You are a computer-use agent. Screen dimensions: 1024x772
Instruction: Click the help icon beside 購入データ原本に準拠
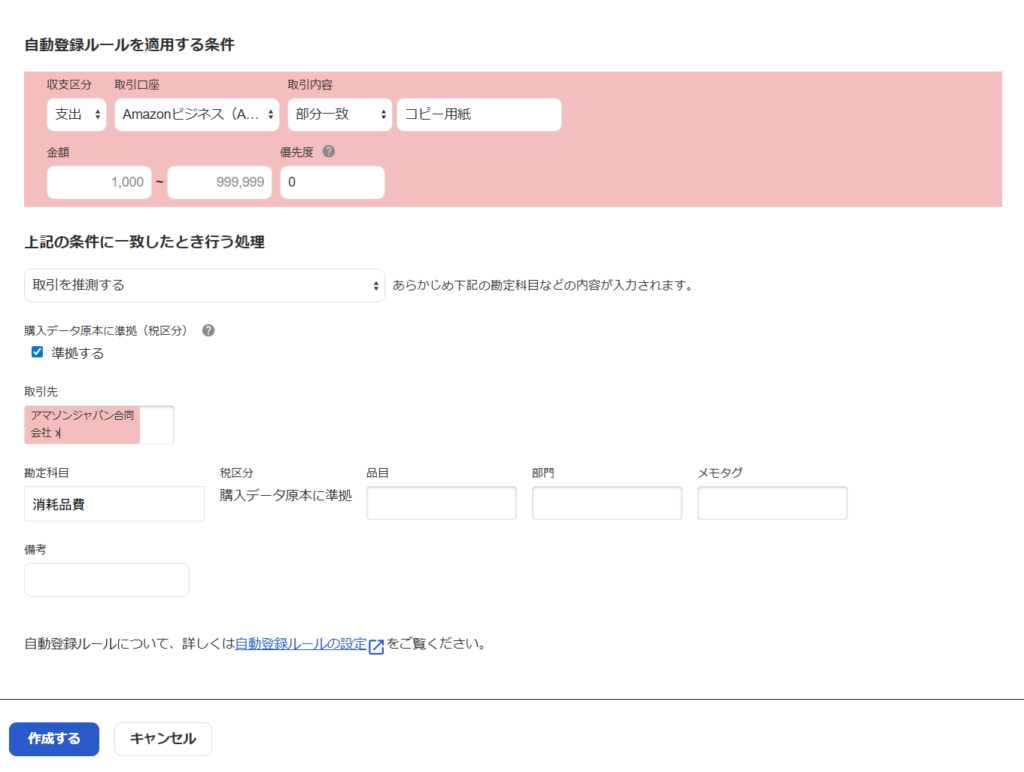[208, 330]
